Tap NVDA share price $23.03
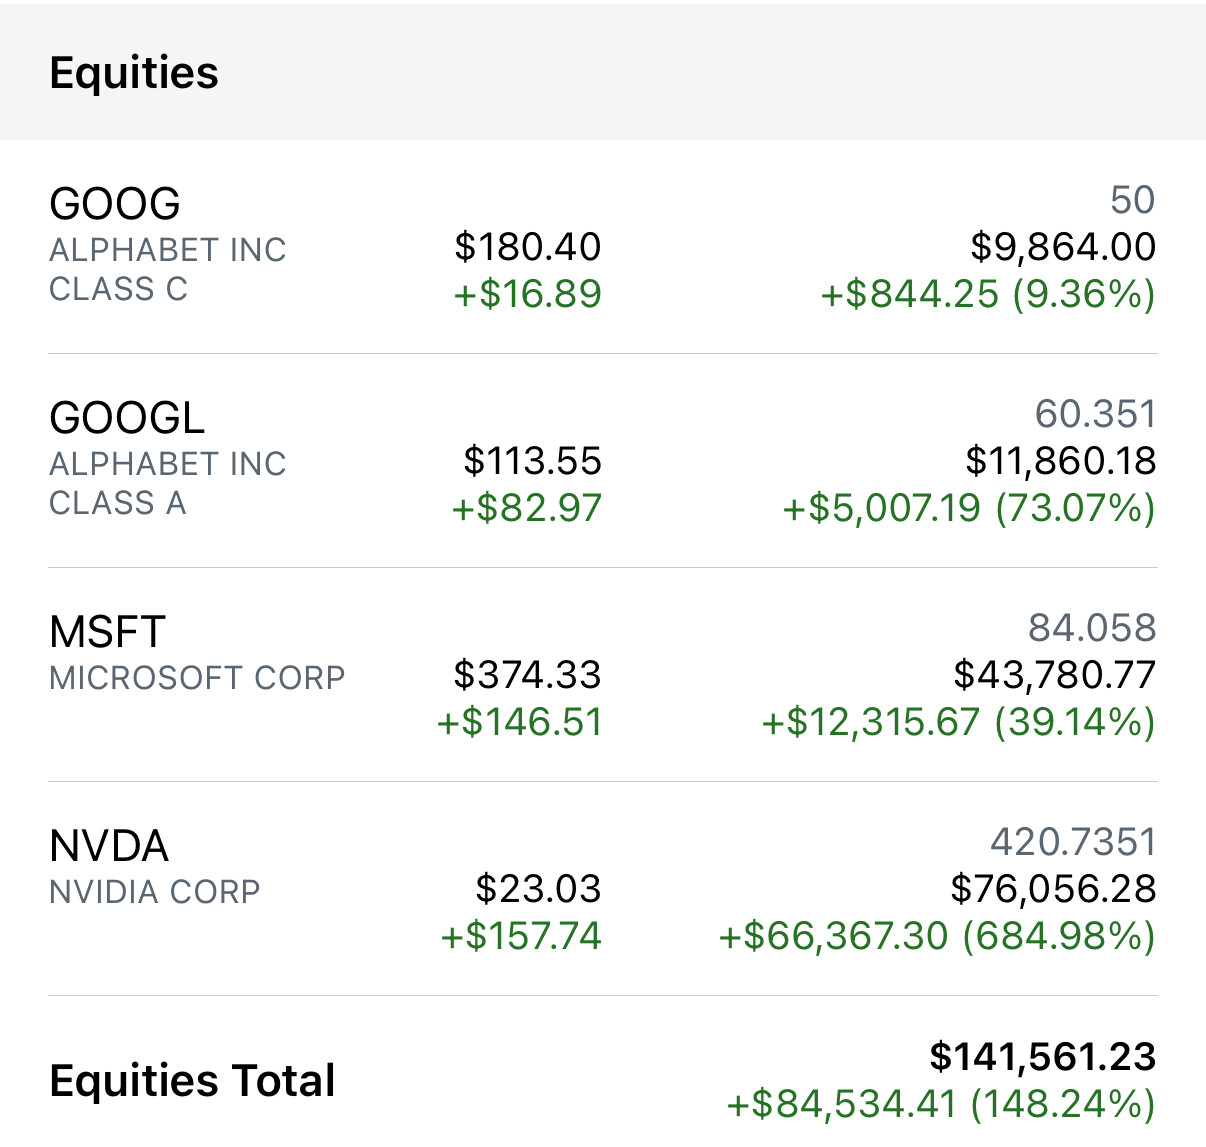Image resolution: width=1206 pixels, height=1147 pixels. 538,889
